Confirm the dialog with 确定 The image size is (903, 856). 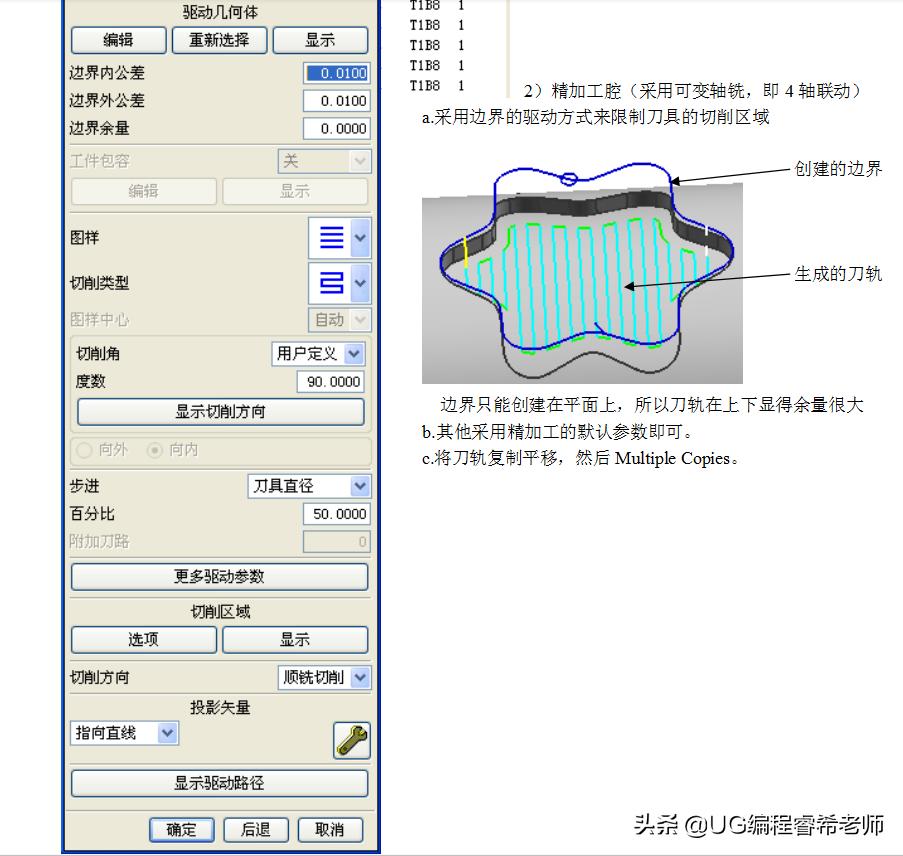click(181, 830)
